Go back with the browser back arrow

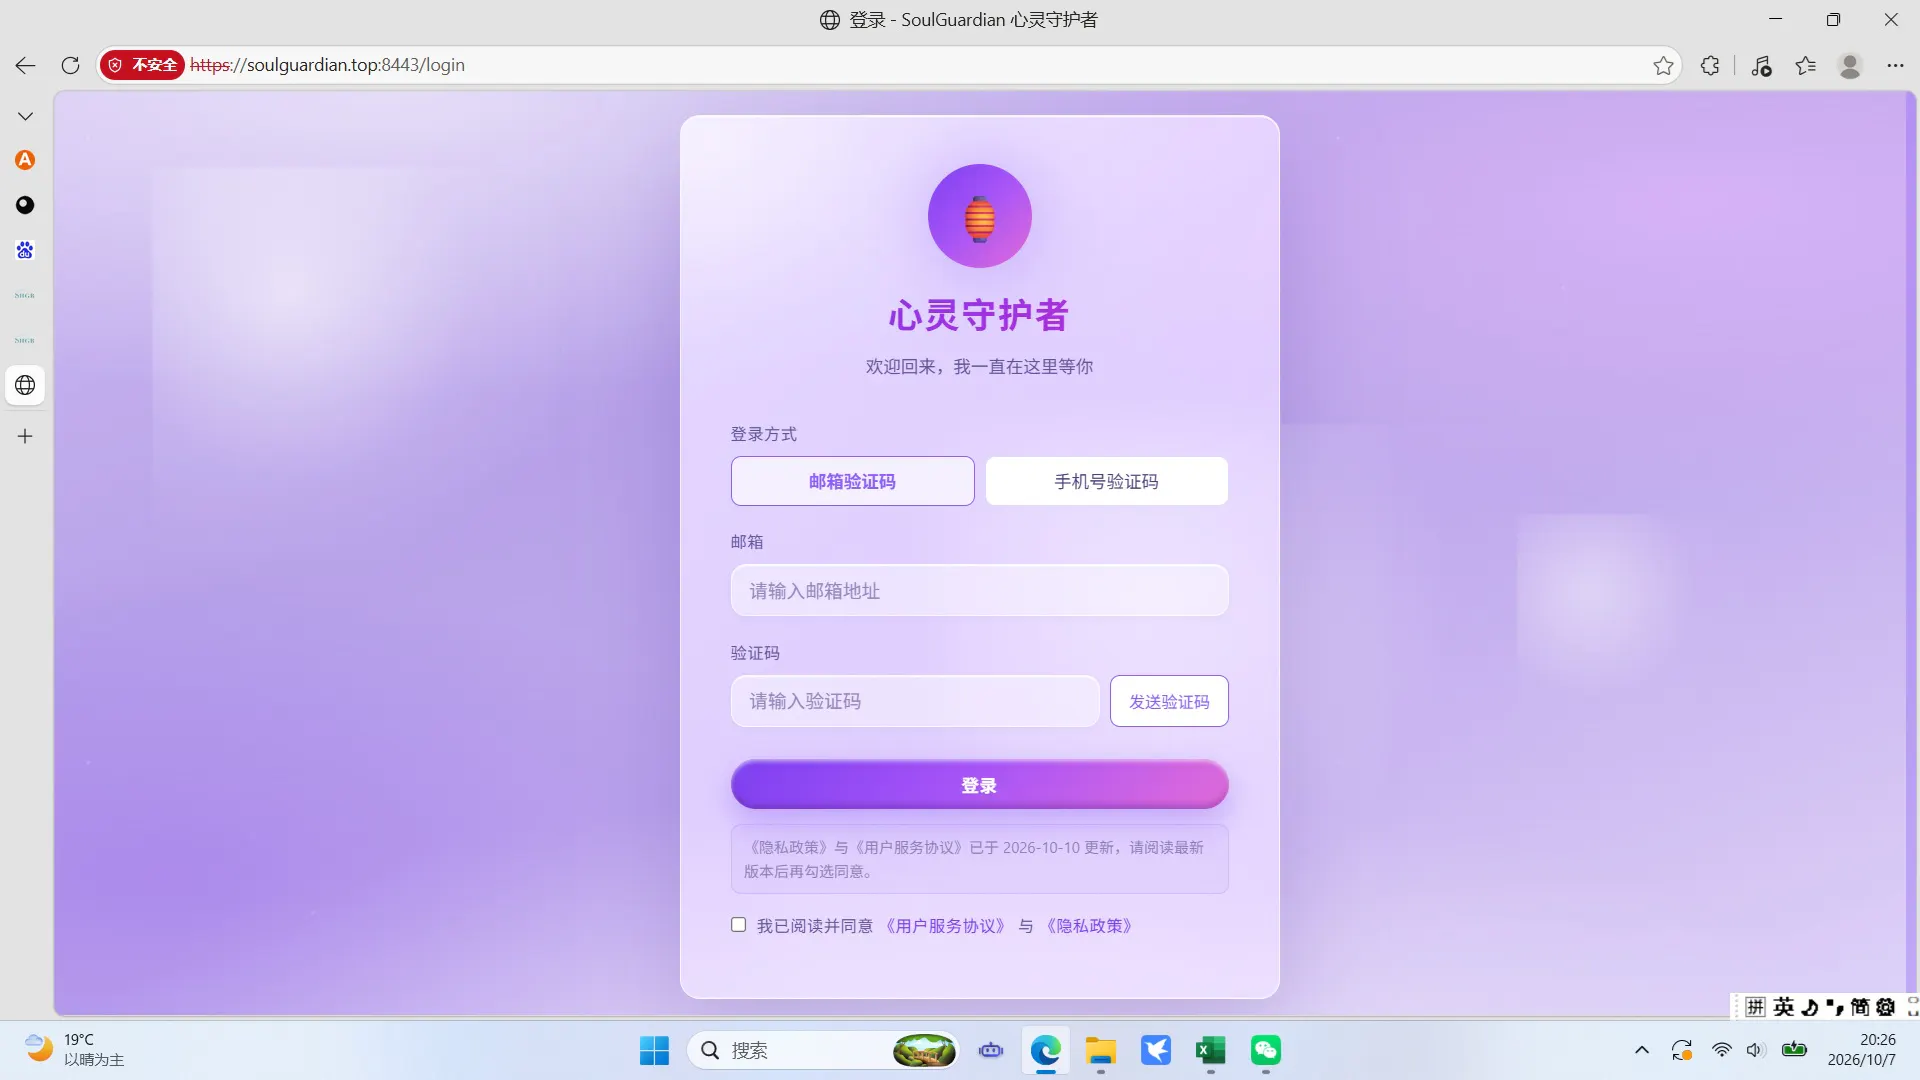(x=25, y=65)
